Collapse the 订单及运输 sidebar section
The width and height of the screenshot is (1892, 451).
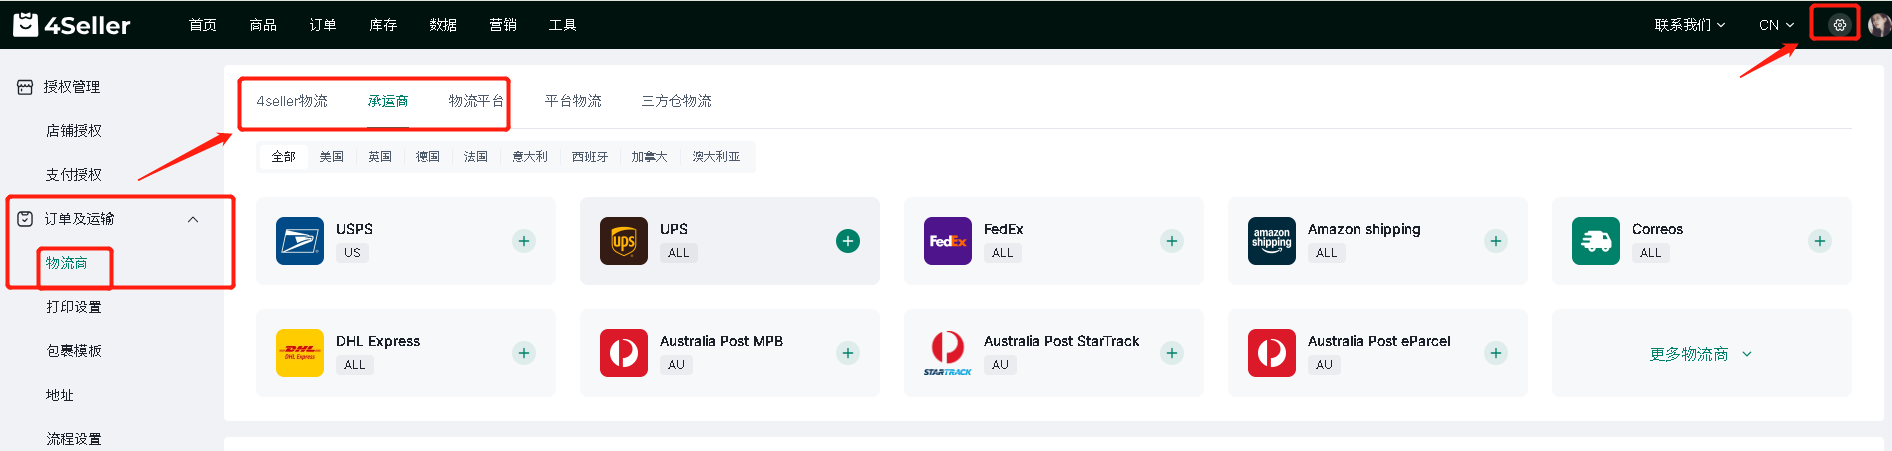(193, 219)
